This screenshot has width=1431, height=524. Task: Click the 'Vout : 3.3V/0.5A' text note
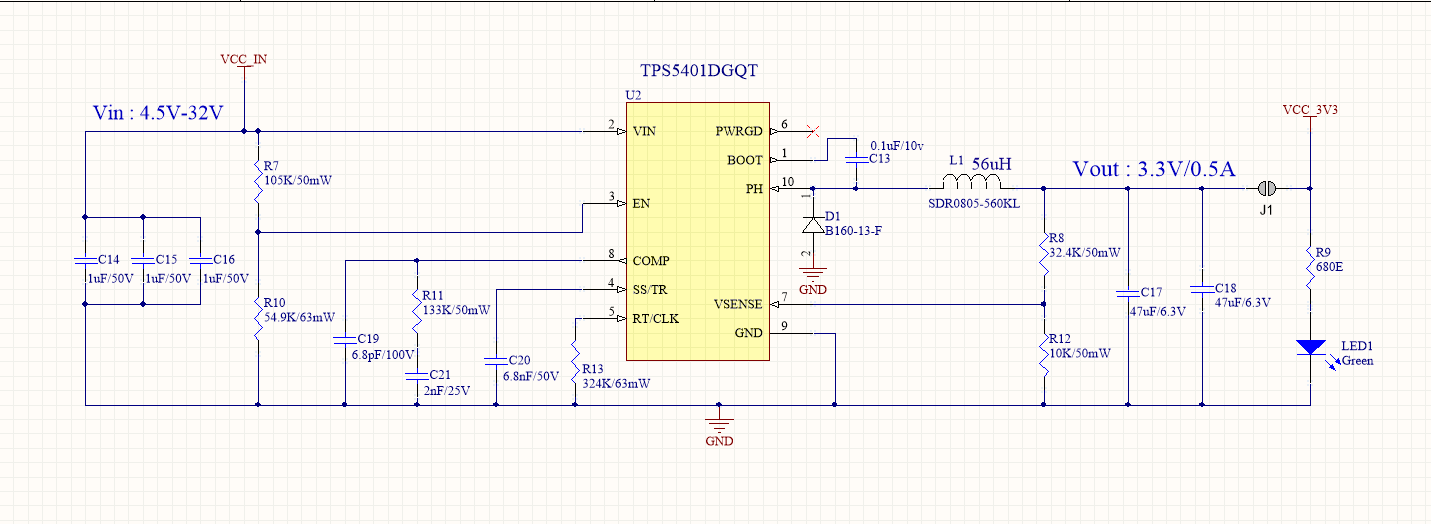(x=1153, y=169)
